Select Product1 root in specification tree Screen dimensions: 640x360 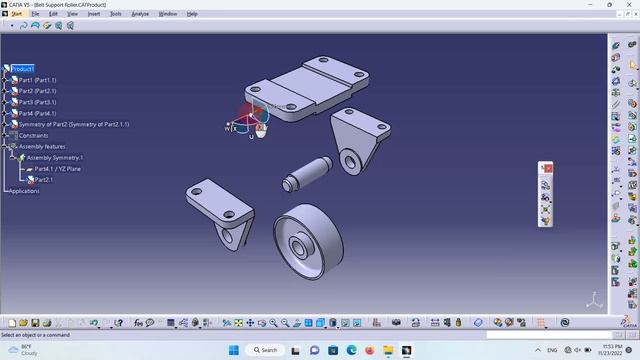point(22,69)
